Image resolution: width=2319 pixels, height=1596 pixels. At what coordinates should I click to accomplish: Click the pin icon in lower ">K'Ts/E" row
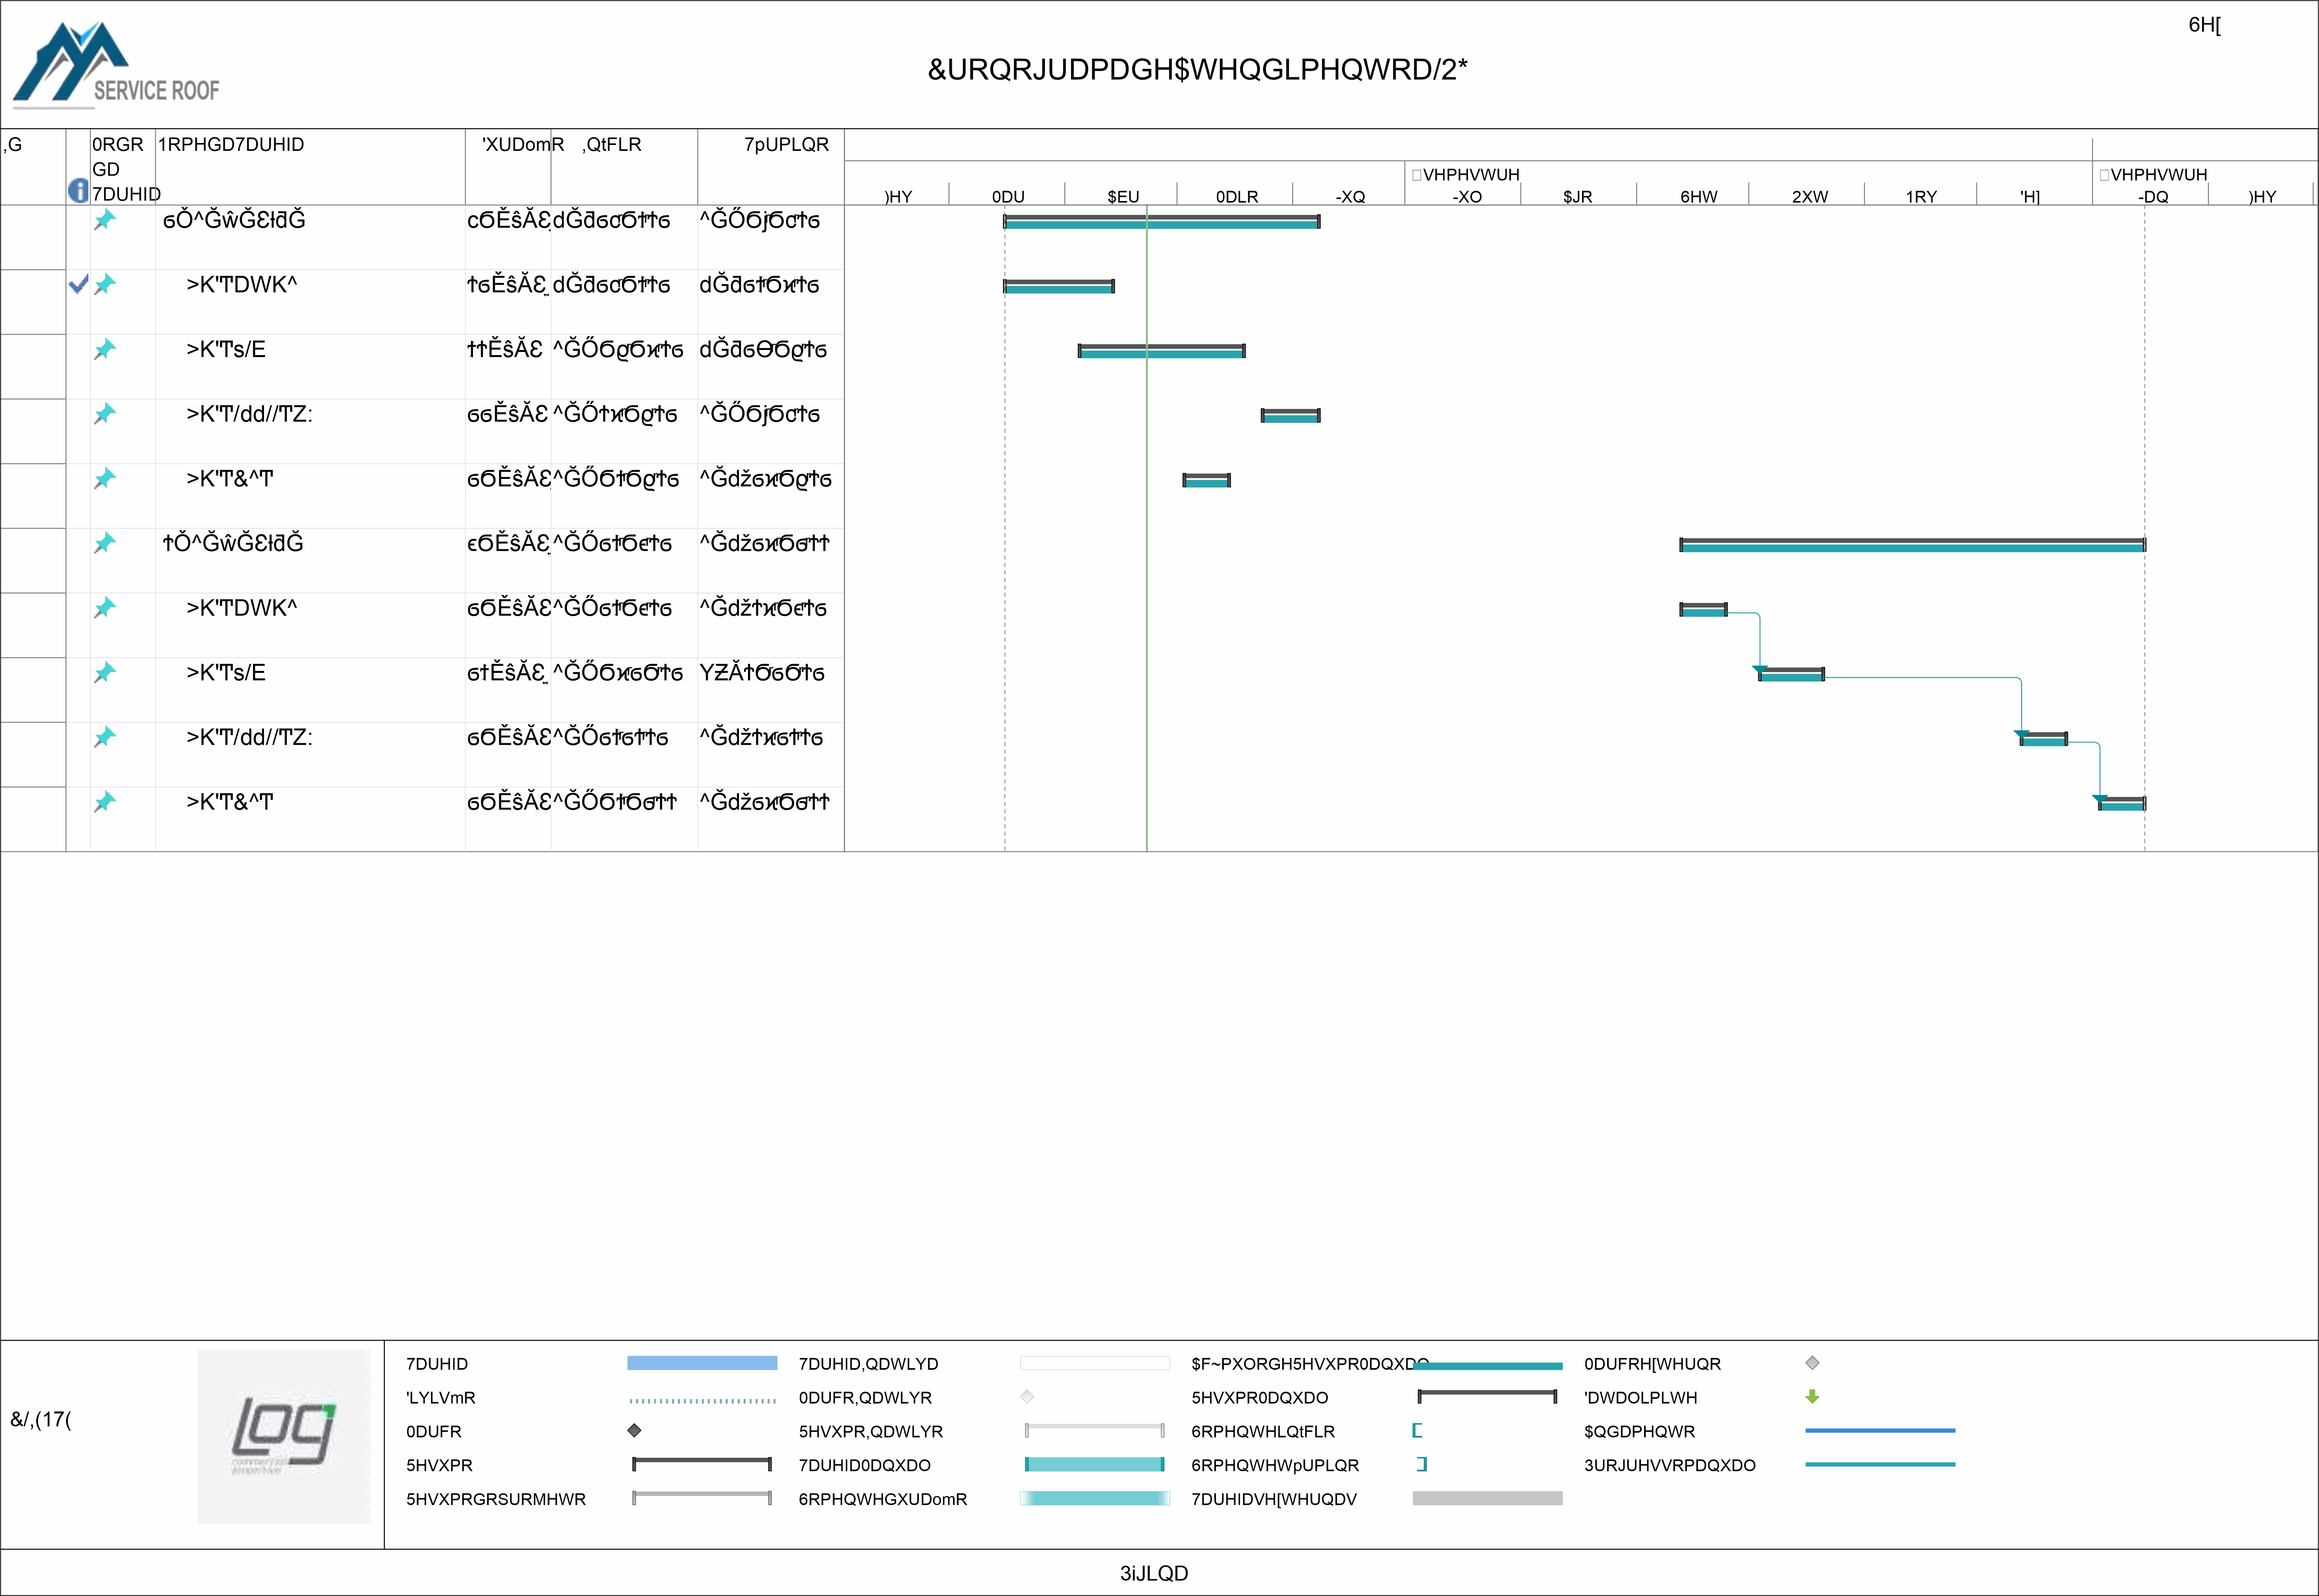pos(105,673)
